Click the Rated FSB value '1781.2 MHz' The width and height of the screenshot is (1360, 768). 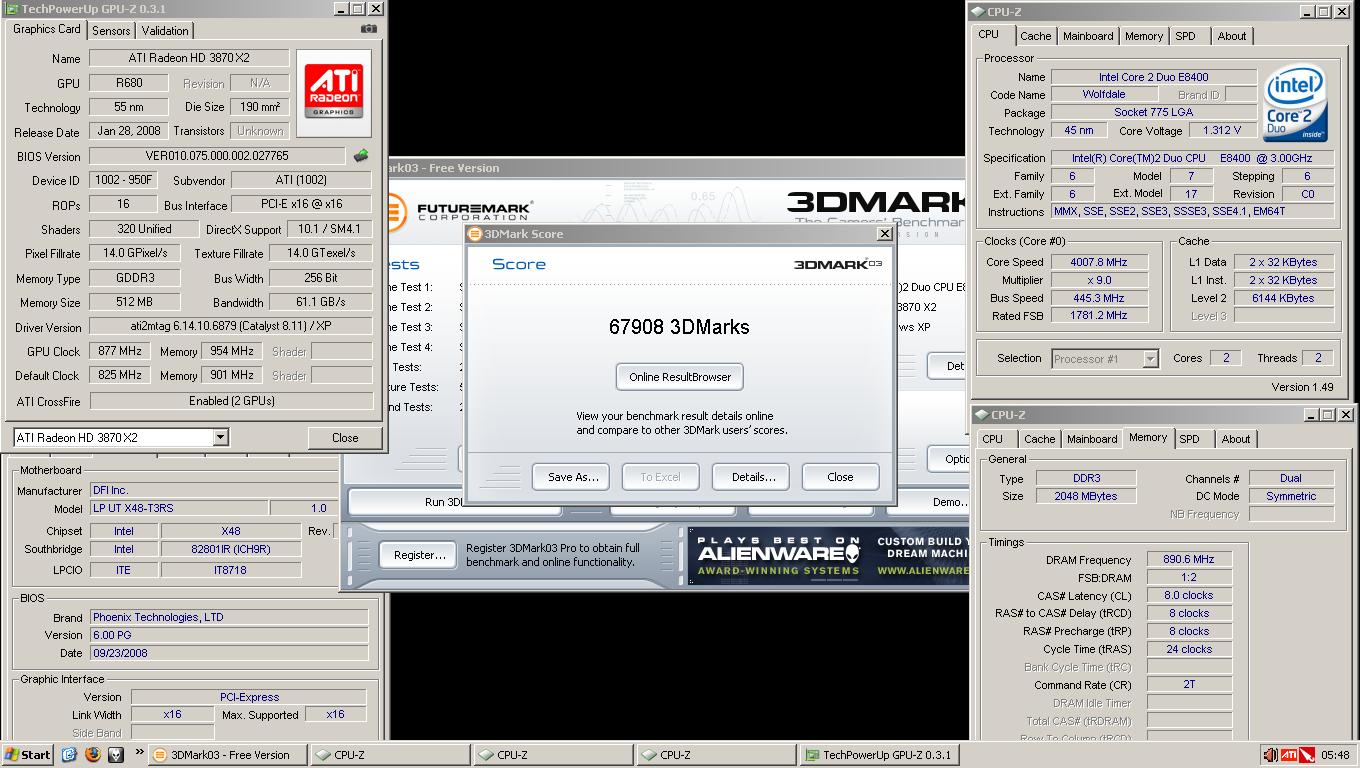1099,315
